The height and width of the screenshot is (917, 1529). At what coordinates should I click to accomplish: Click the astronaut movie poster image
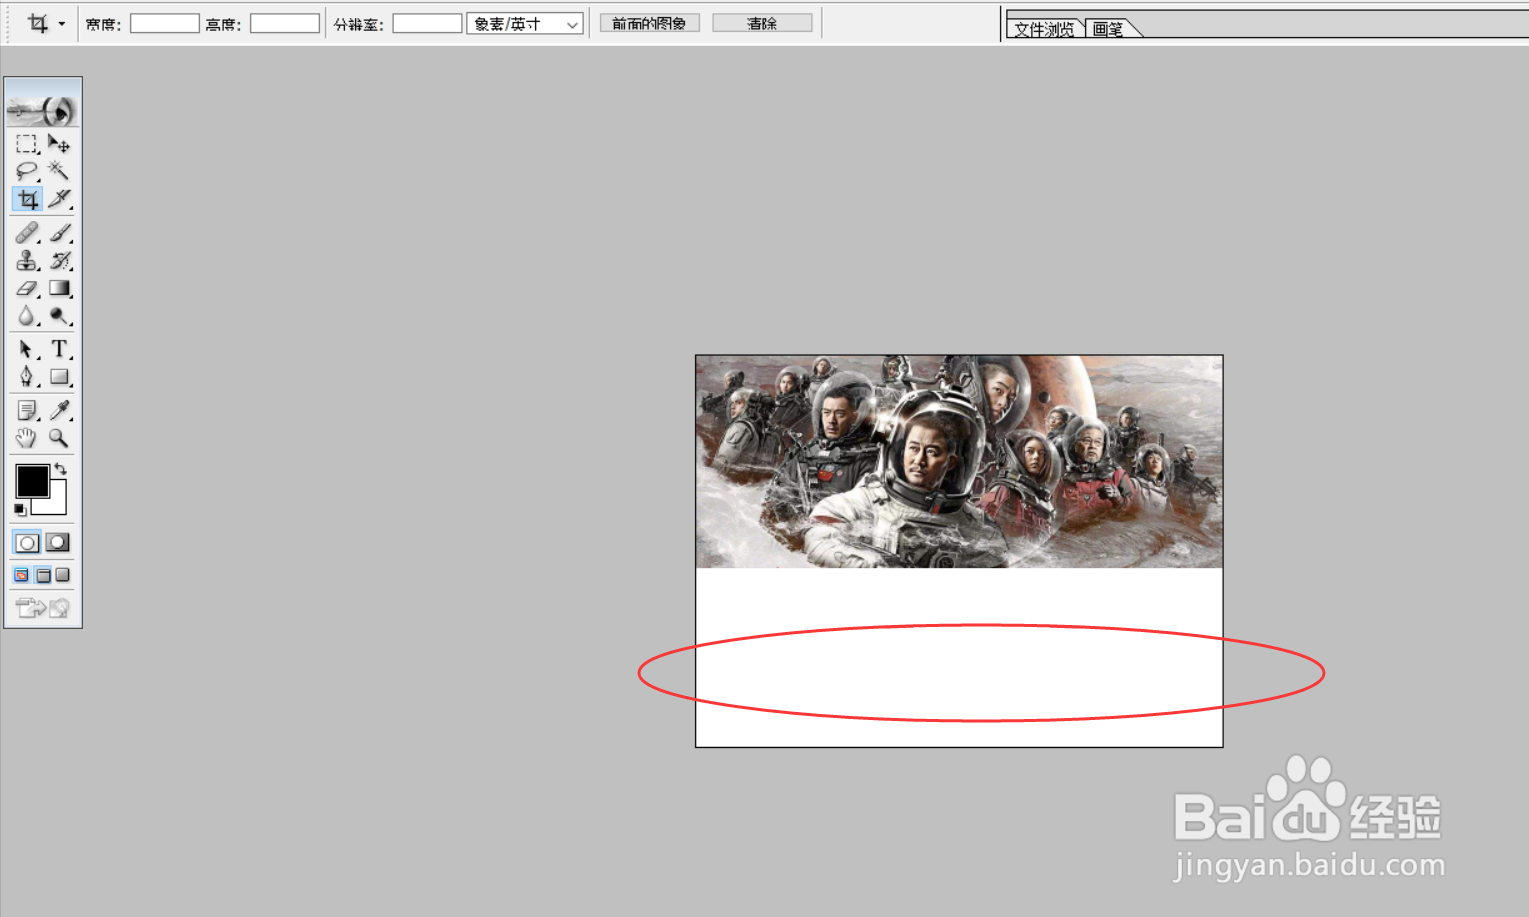tap(959, 462)
